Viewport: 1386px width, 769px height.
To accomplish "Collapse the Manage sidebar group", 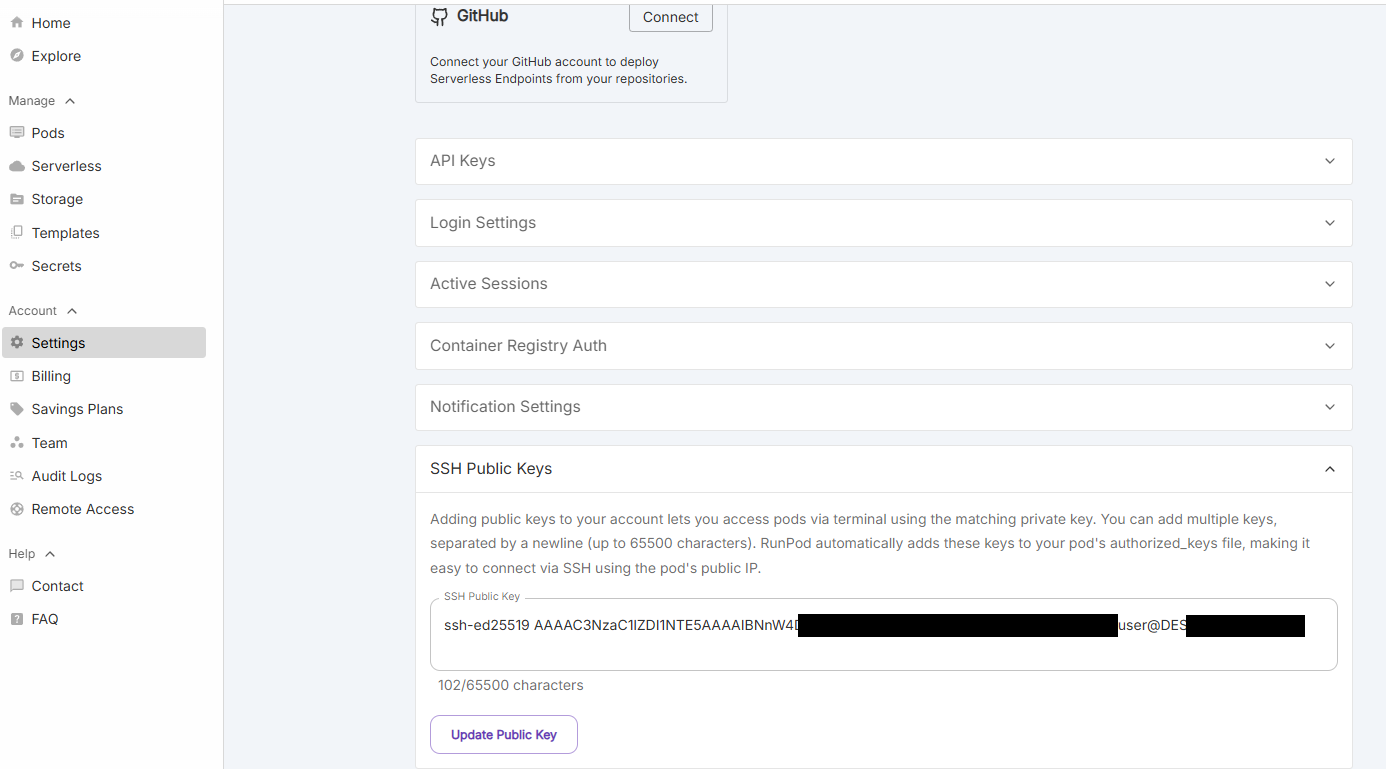I will pos(70,101).
